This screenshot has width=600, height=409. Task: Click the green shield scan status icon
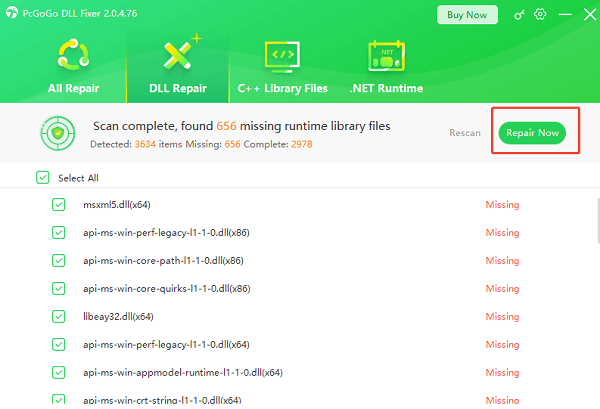(x=56, y=133)
